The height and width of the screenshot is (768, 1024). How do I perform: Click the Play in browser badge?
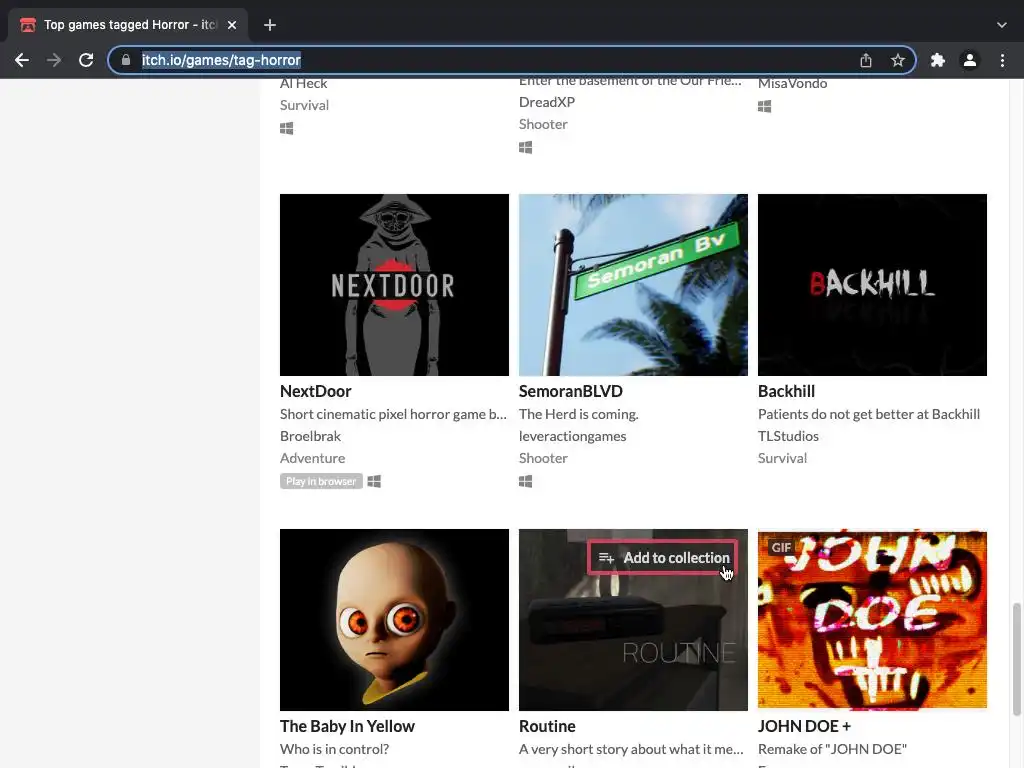pos(321,481)
